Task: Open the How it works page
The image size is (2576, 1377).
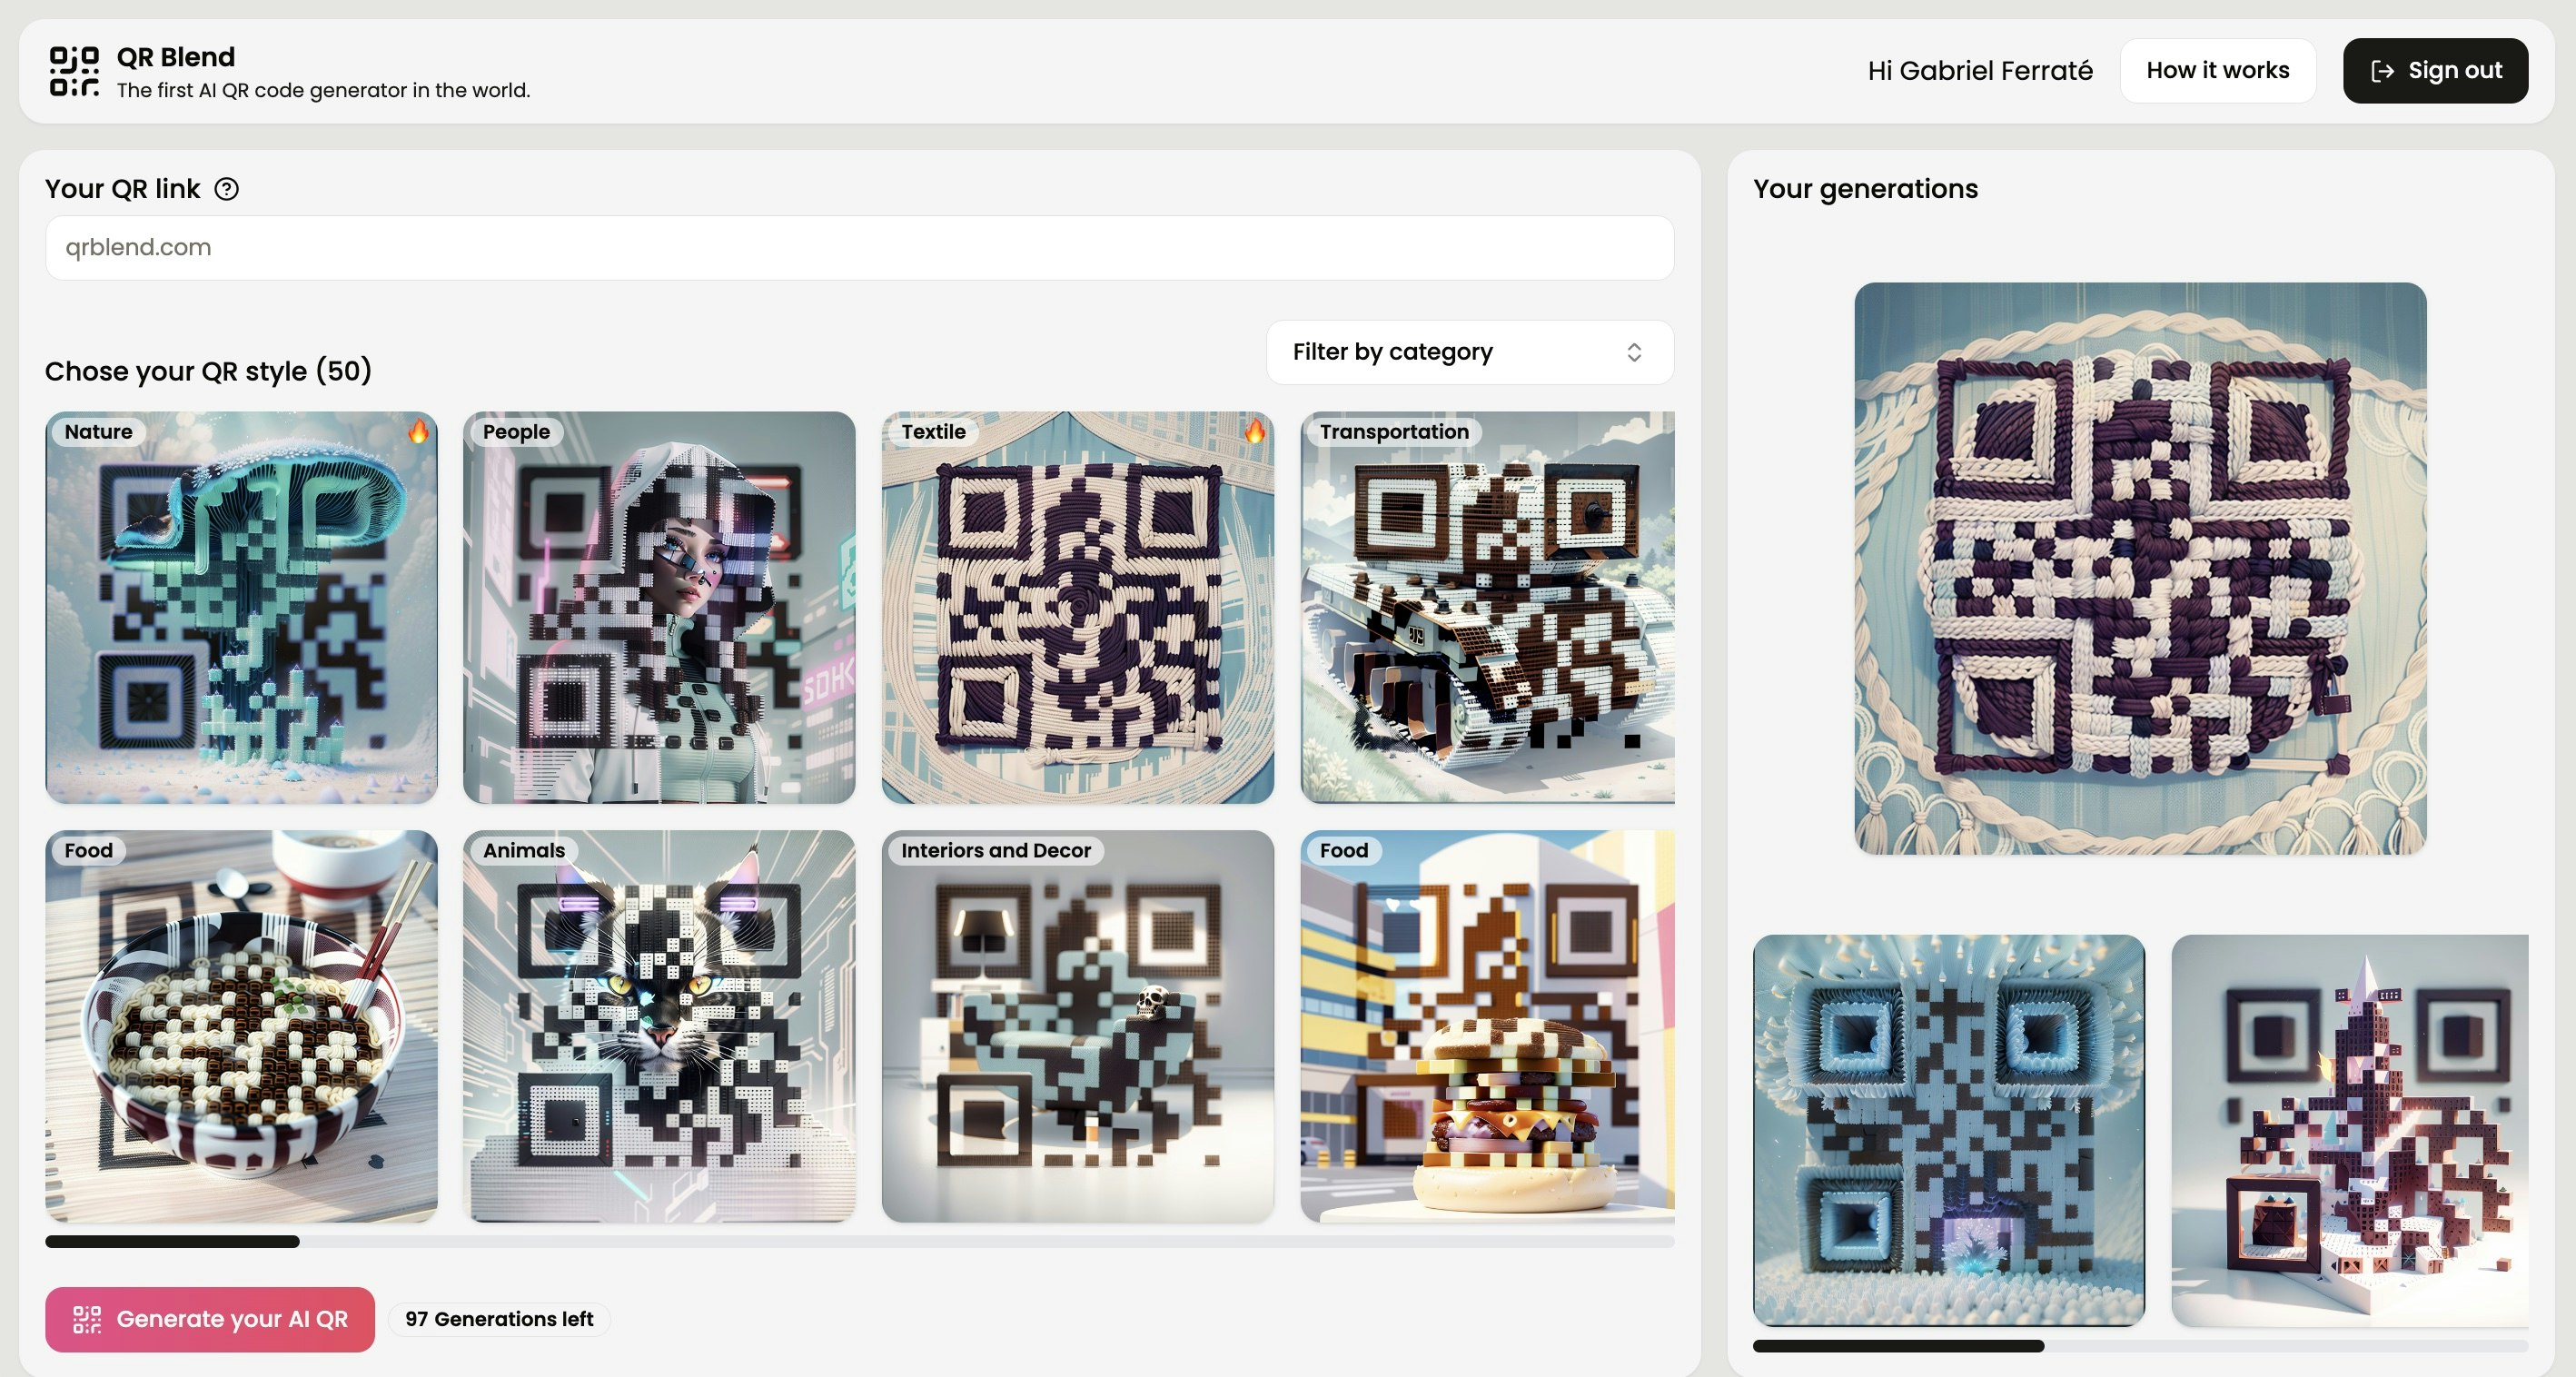Action: pos(2218,70)
